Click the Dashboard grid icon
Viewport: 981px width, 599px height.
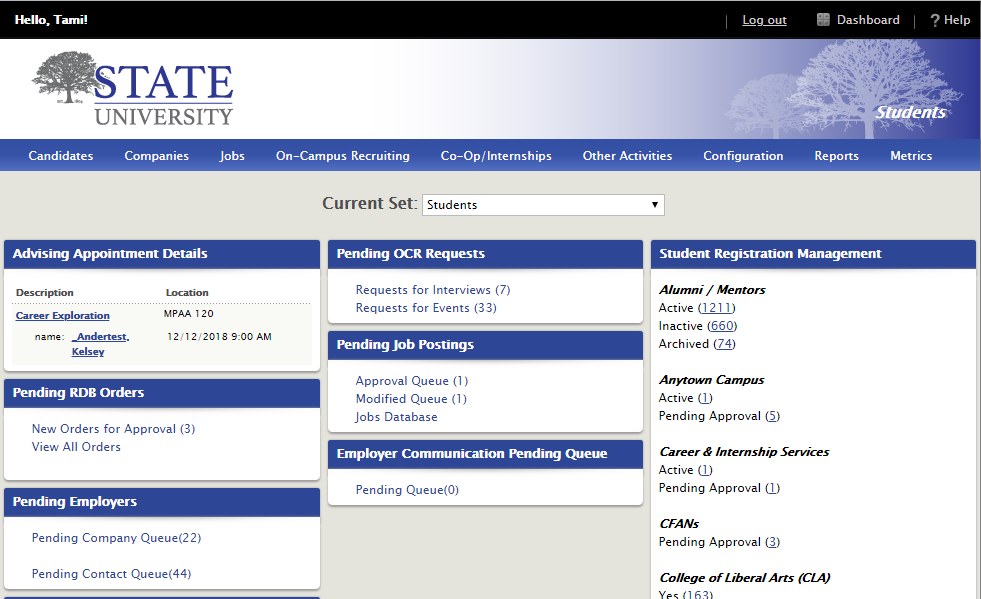pyautogui.click(x=823, y=20)
